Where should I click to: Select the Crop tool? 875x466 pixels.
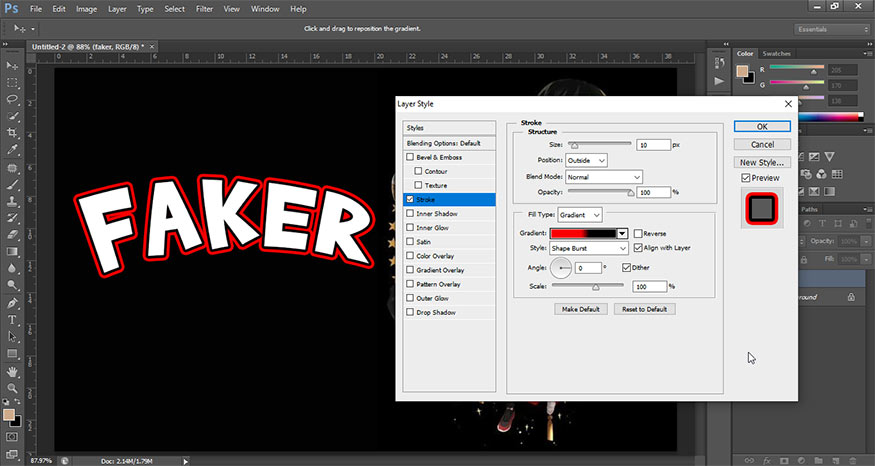pos(12,133)
